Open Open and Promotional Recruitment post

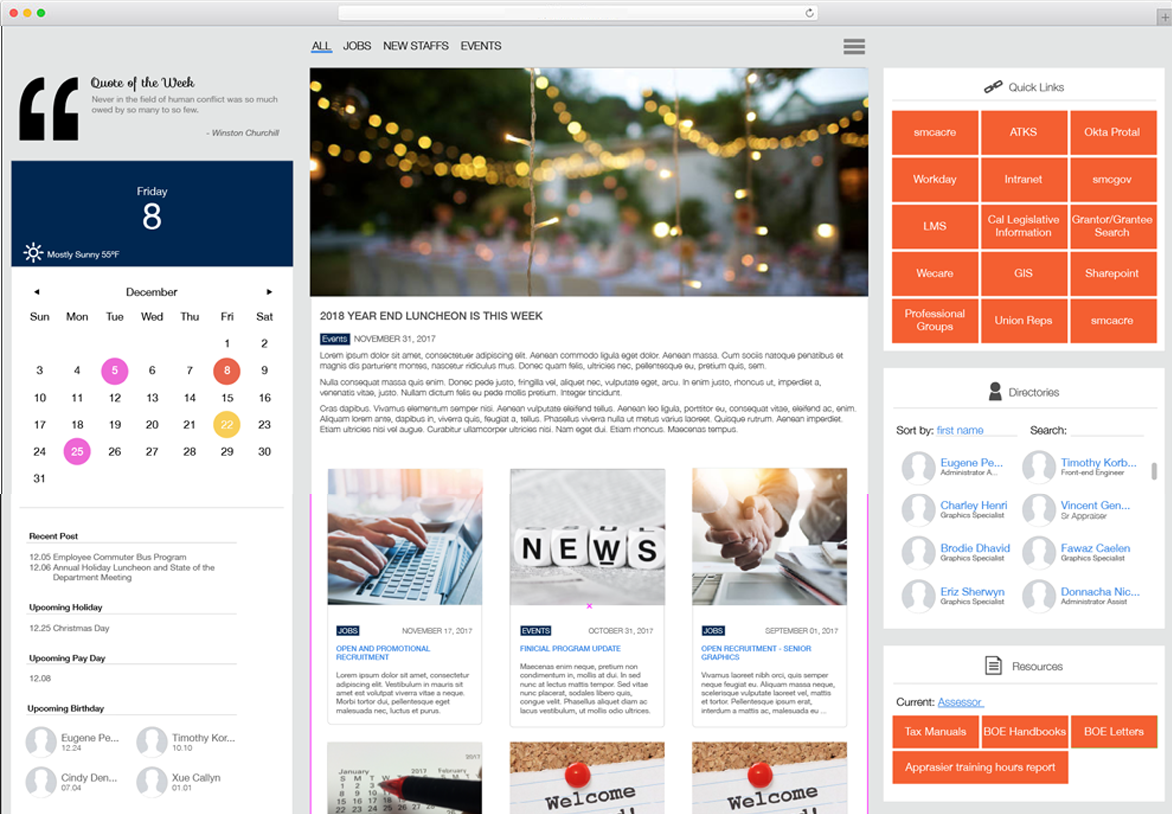[383, 653]
